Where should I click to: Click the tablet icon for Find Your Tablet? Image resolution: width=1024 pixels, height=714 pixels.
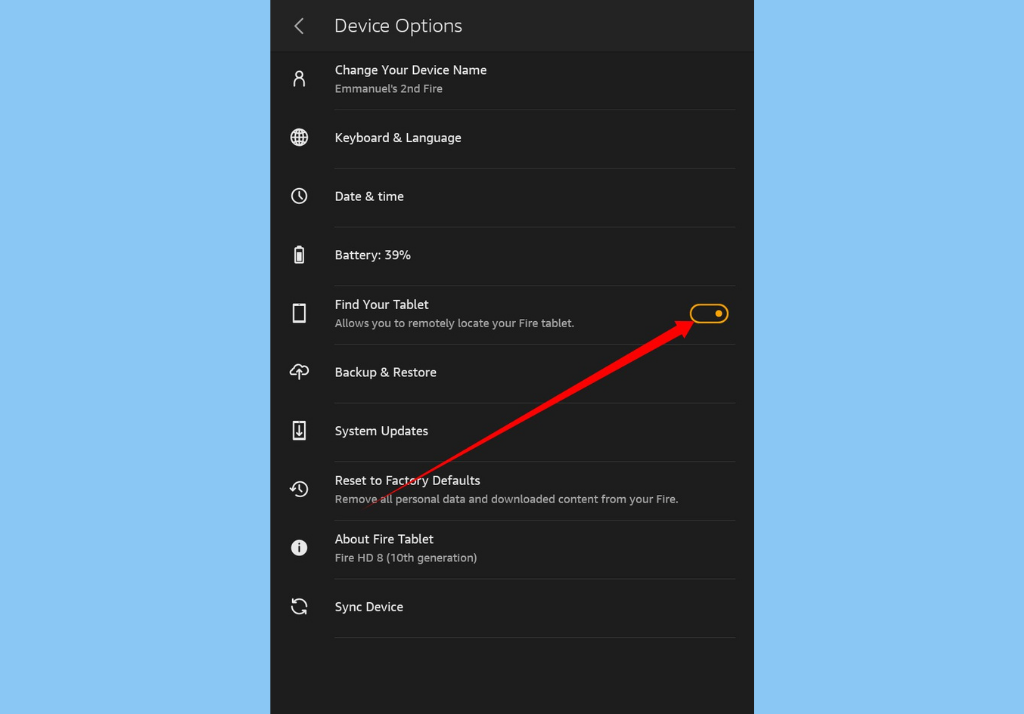(299, 314)
